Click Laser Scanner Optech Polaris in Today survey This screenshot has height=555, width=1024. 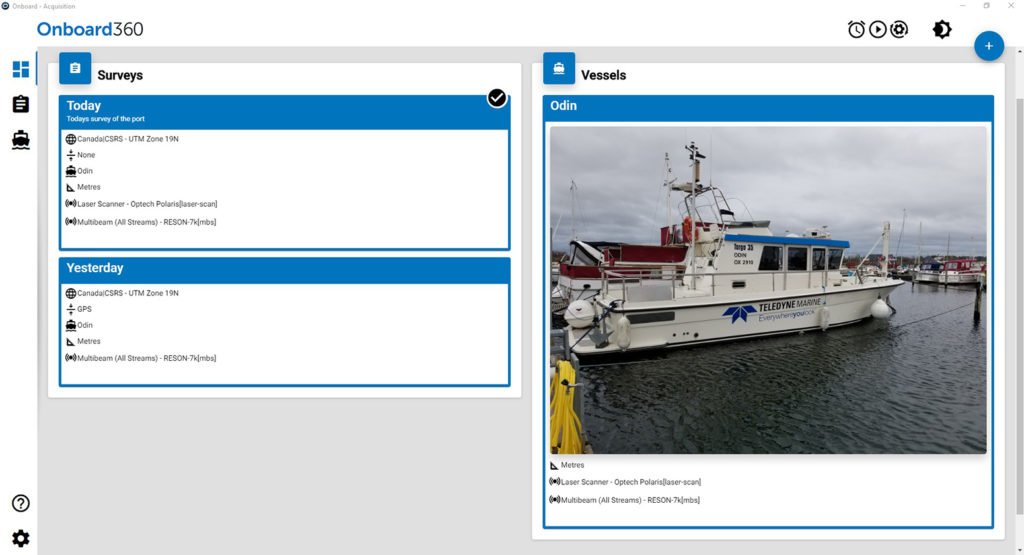(x=146, y=204)
